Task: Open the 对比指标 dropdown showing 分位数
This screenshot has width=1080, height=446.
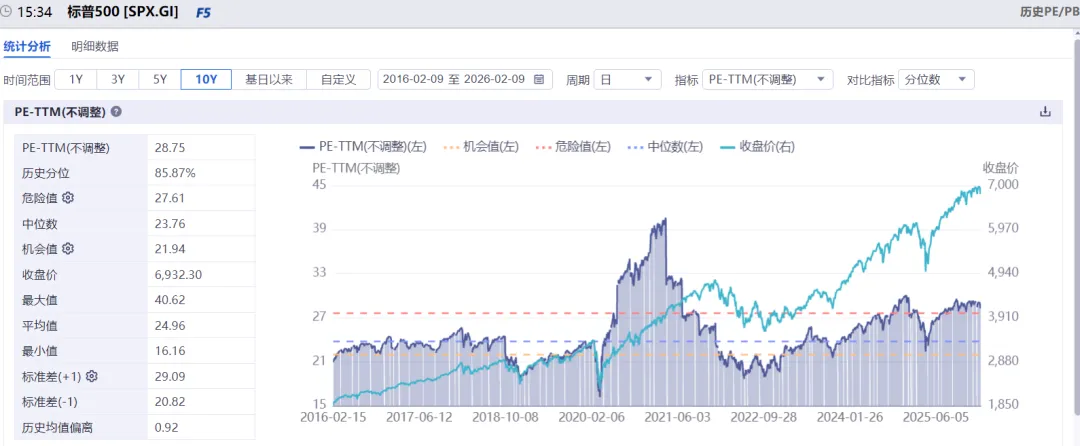Action: (937, 79)
